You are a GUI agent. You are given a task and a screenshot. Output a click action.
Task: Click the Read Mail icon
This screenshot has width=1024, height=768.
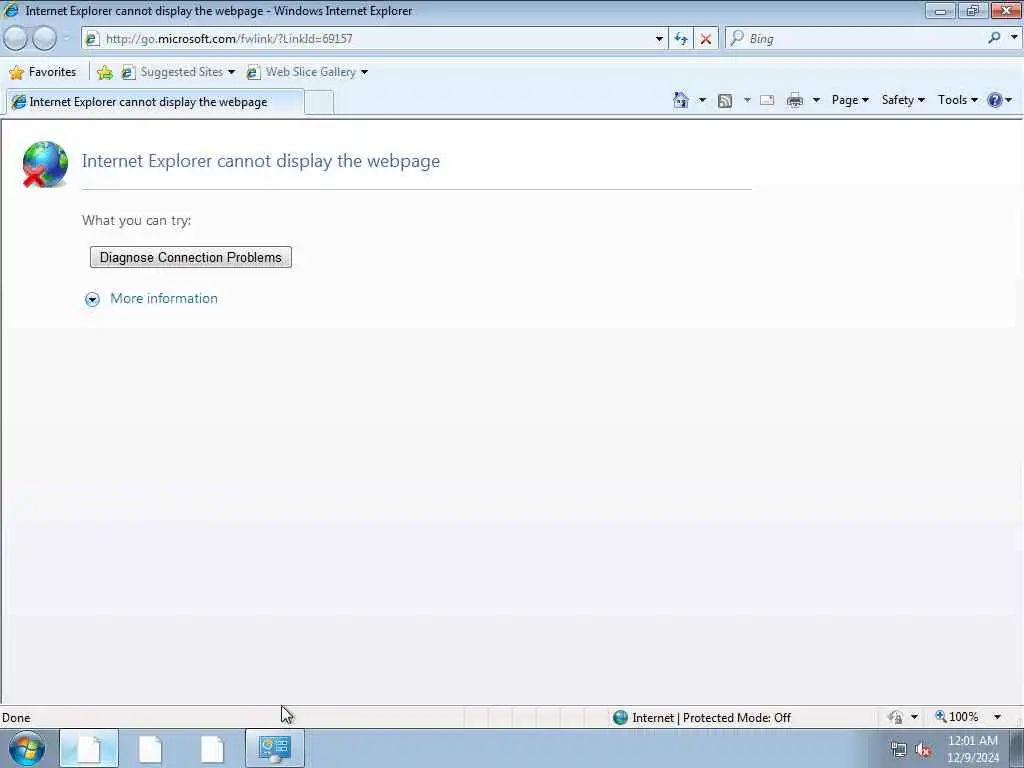coord(767,100)
